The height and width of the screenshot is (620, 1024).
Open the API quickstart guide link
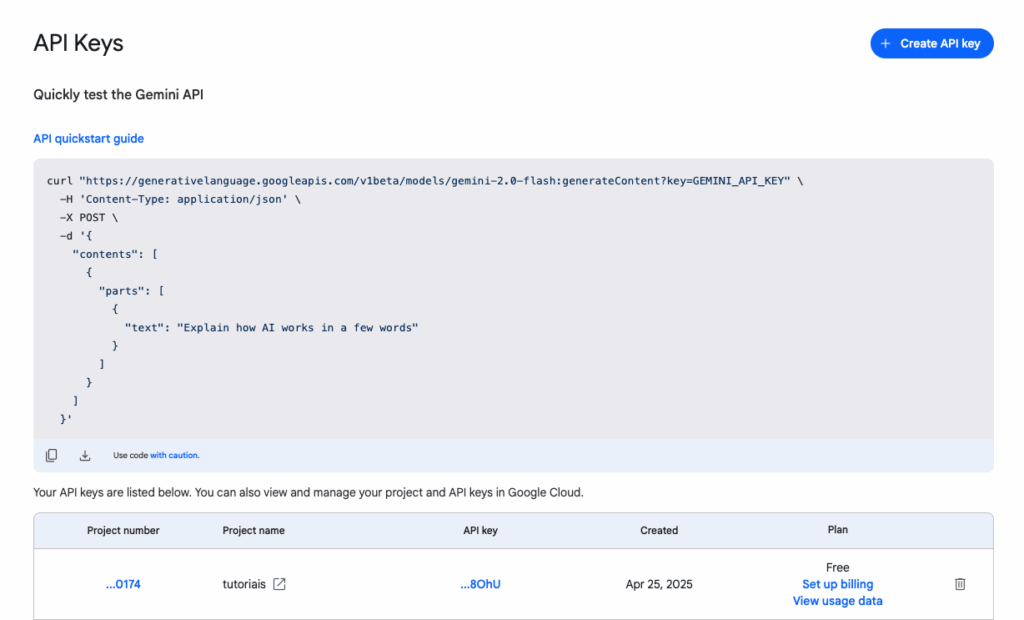point(89,138)
